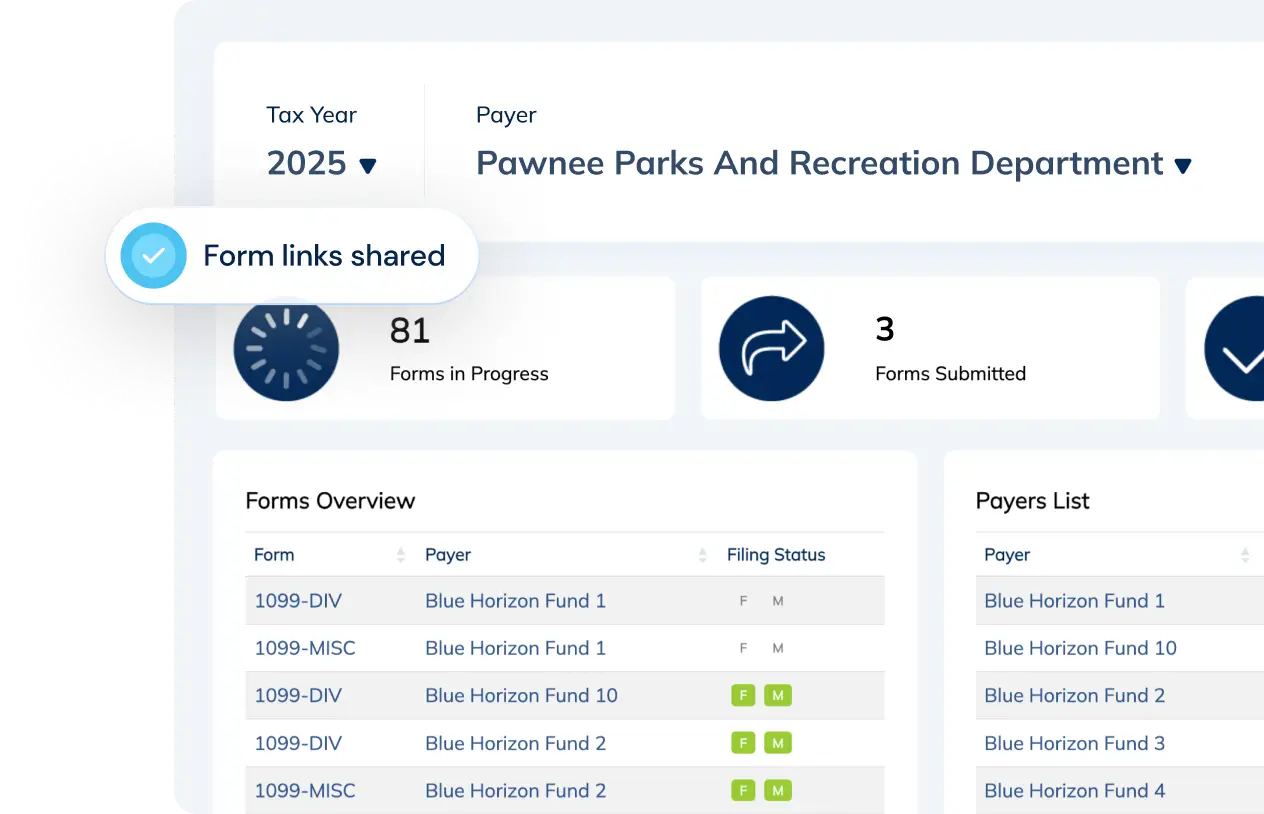Open 1099-DIV form for Blue Horizon Fund 2

pyautogui.click(x=298, y=743)
